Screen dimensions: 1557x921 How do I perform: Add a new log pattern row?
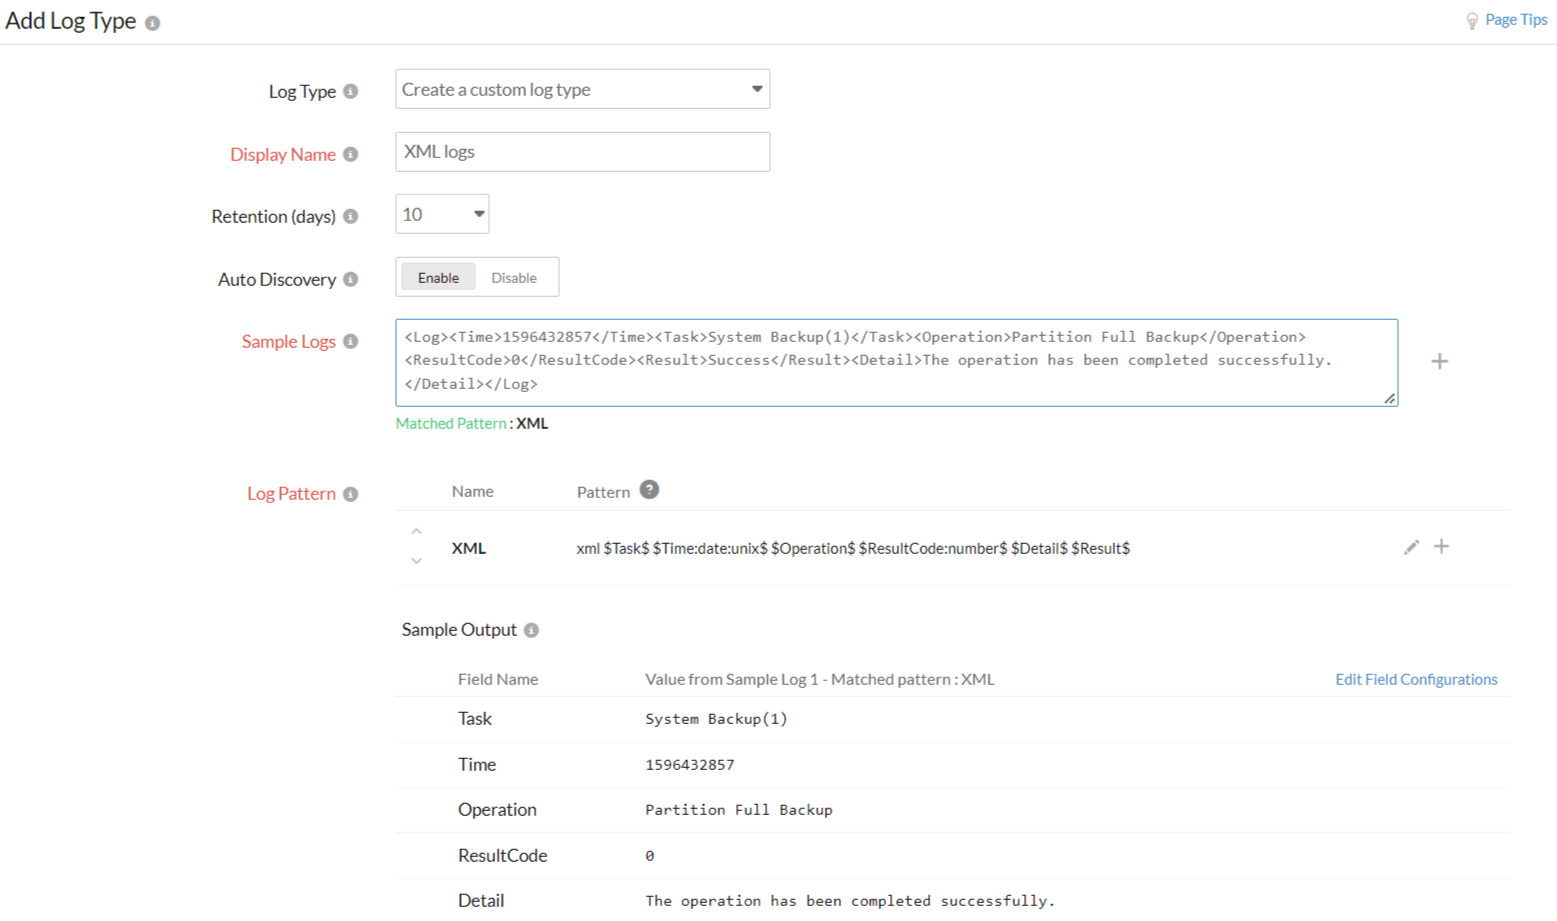point(1441,546)
